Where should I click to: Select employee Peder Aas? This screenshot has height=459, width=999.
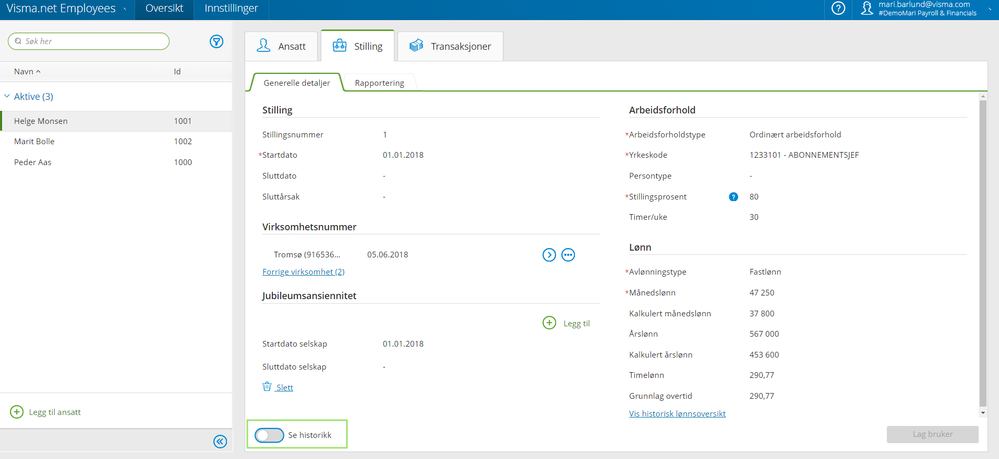(x=116, y=162)
